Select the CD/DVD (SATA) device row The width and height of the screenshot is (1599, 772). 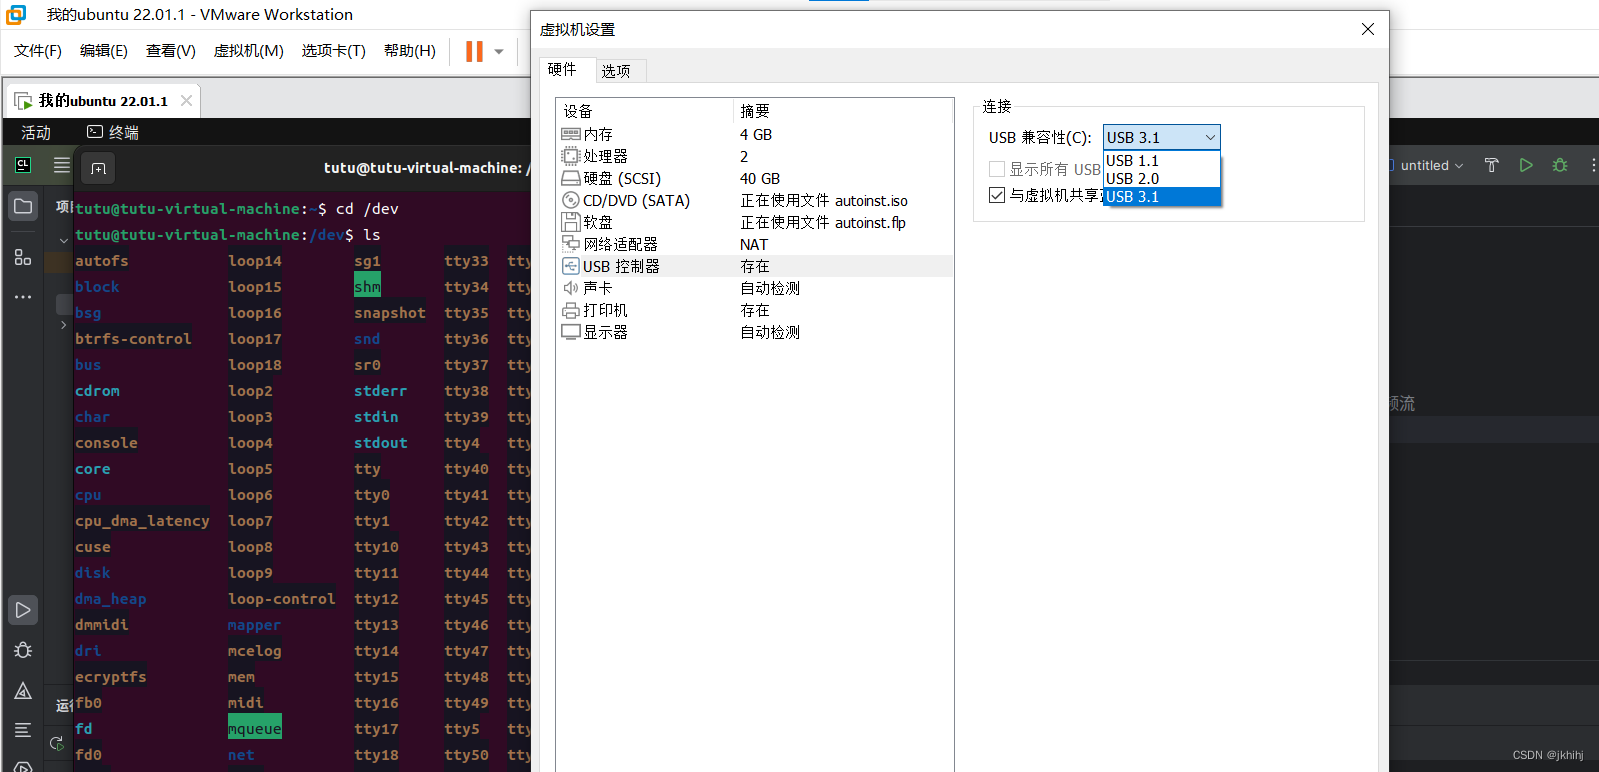(755, 200)
